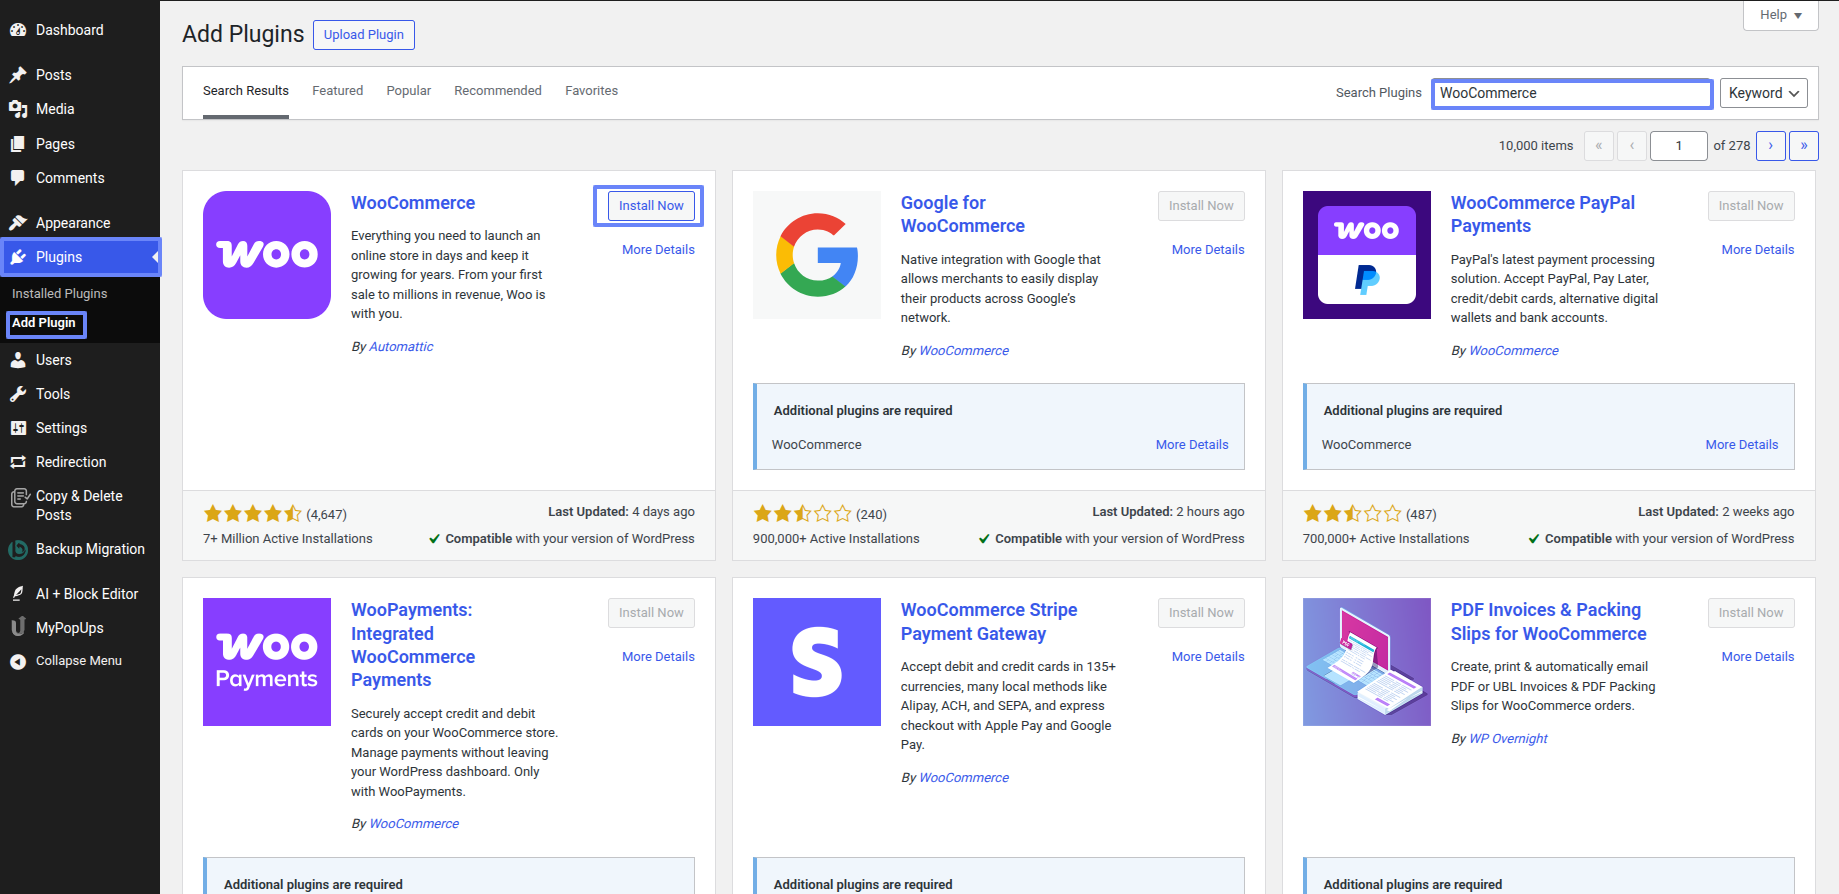
Task: Switch to the Featured tab
Action: point(337,91)
